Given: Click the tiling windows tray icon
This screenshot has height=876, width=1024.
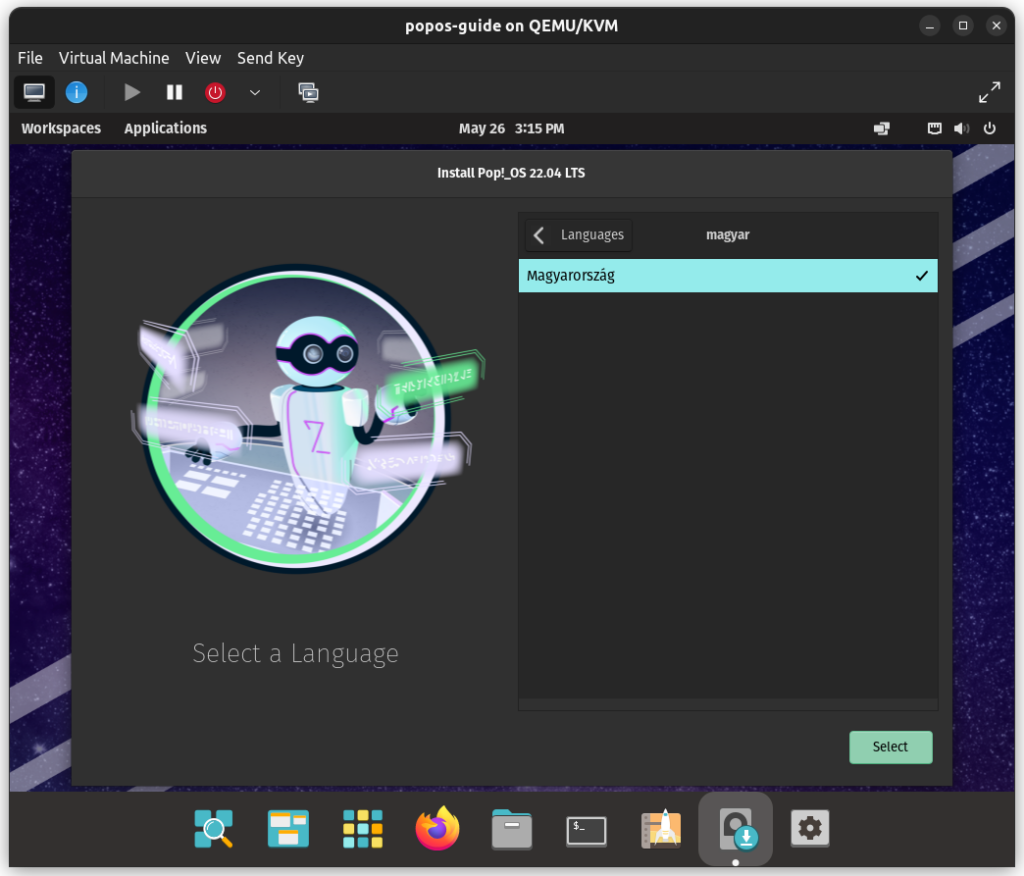Looking at the screenshot, I should (x=882, y=128).
